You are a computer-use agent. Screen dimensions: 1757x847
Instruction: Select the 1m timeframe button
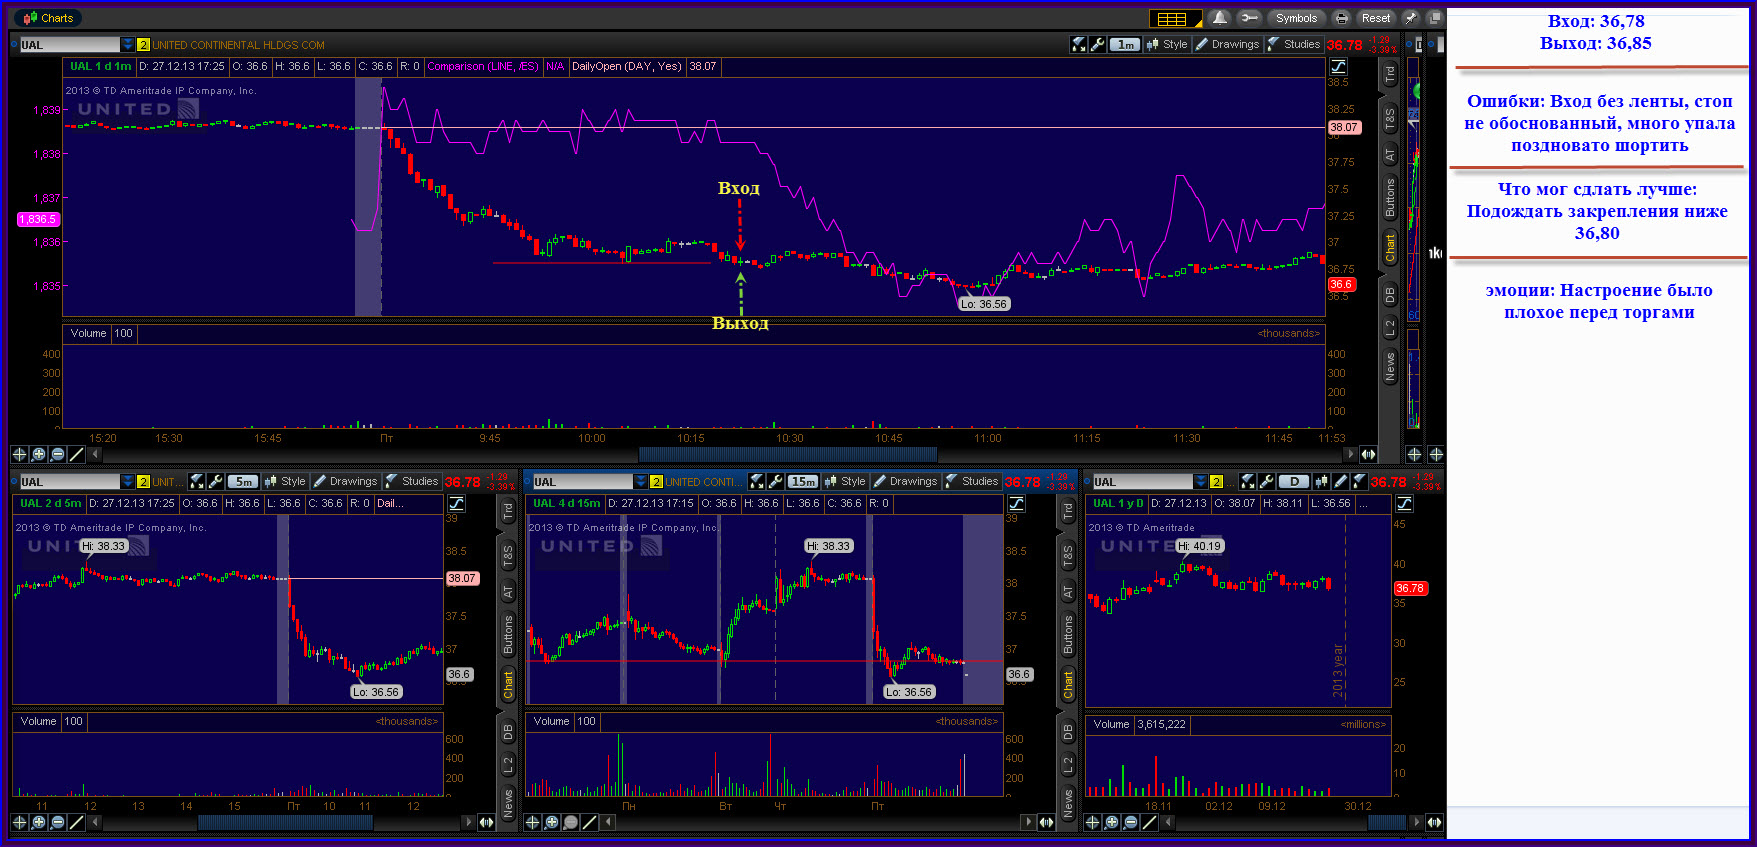coord(1125,44)
